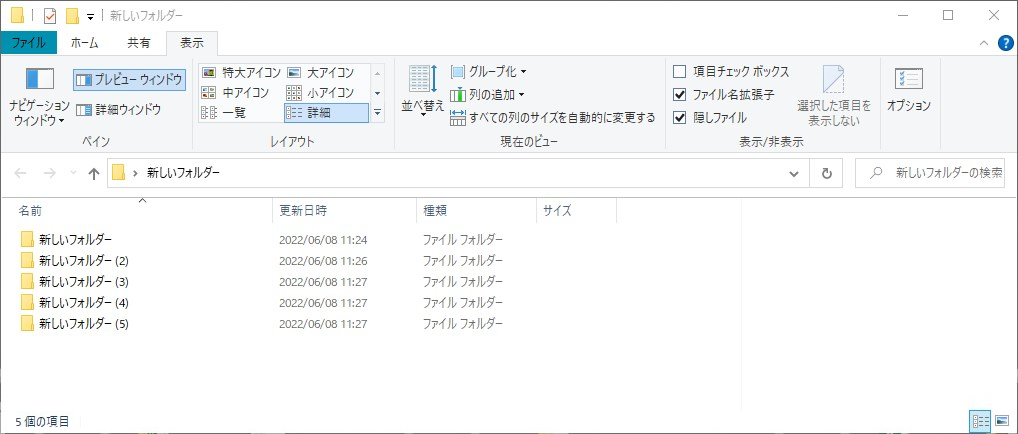Refresh the folder view
Viewport: 1018px width, 434px height.
pyautogui.click(x=826, y=173)
